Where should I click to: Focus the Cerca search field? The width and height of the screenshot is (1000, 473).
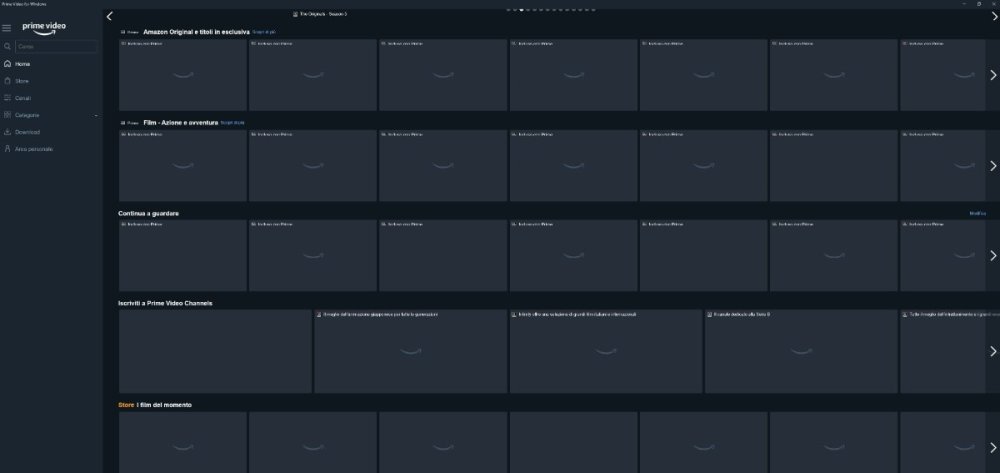click(x=56, y=47)
